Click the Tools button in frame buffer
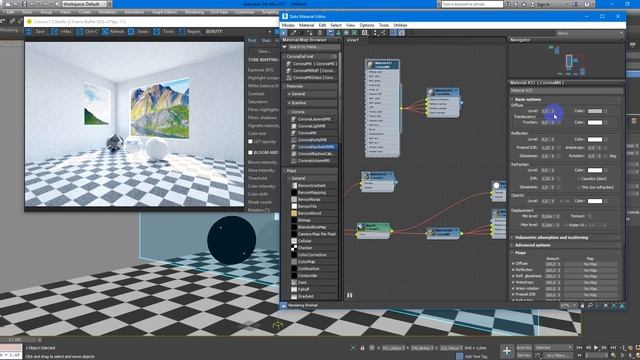Screen dimensions: 640x360 coord(164,31)
